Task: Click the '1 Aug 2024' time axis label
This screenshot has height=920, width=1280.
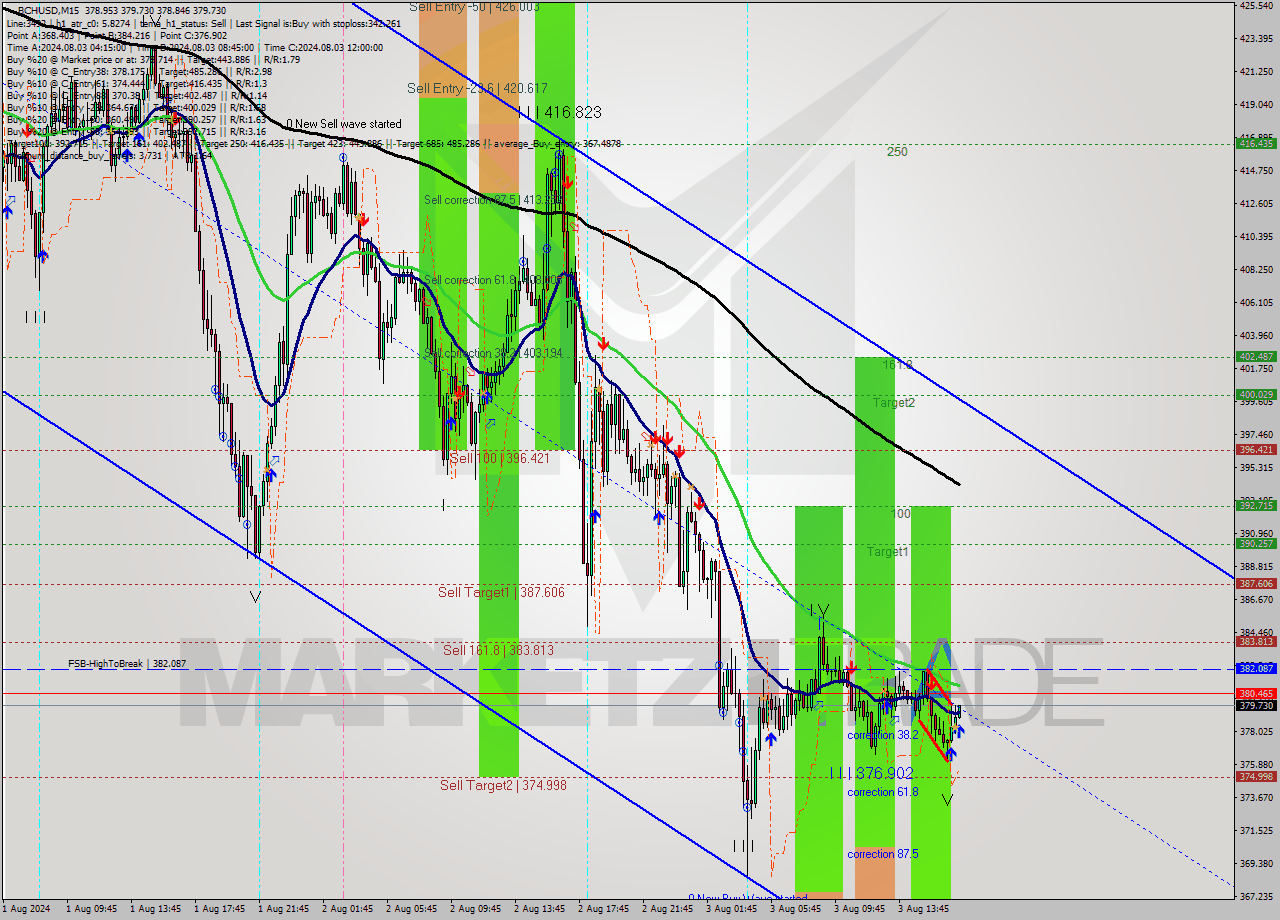Action: [x=27, y=909]
